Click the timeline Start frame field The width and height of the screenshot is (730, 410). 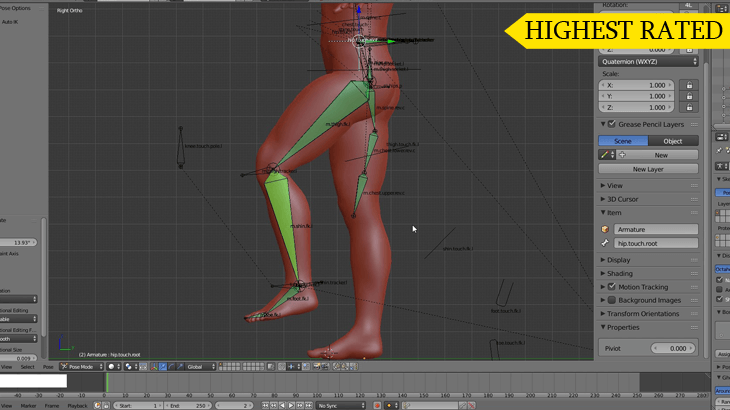tap(138, 406)
